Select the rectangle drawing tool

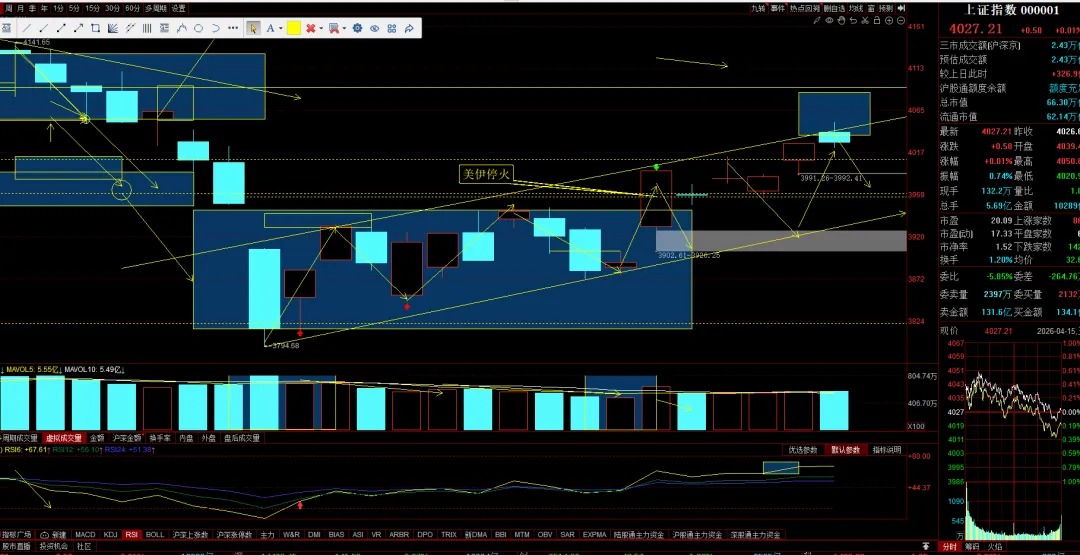[95, 28]
